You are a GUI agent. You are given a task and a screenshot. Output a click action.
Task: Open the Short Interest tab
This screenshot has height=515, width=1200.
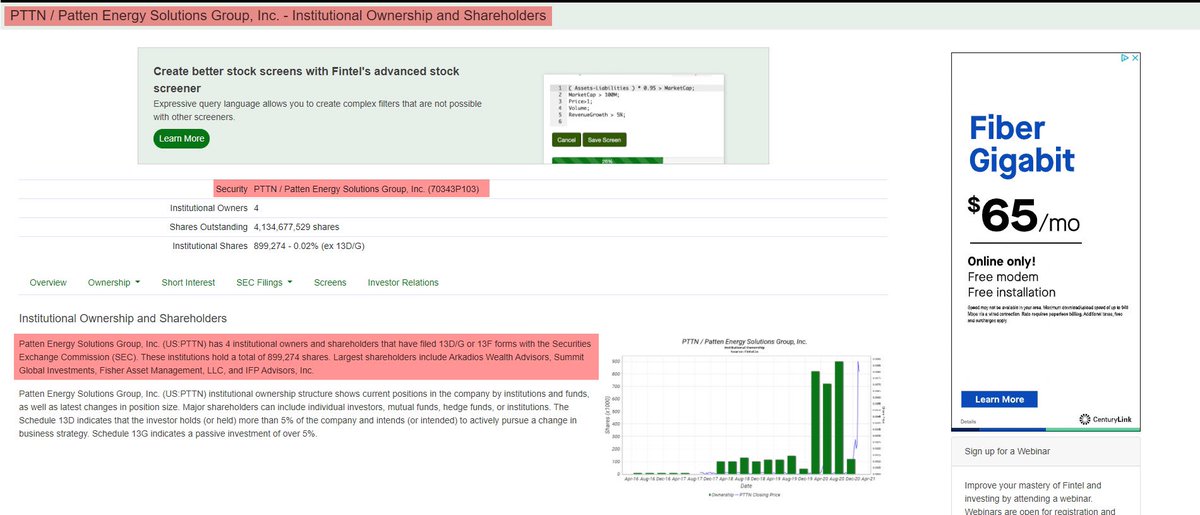pyautogui.click(x=188, y=283)
